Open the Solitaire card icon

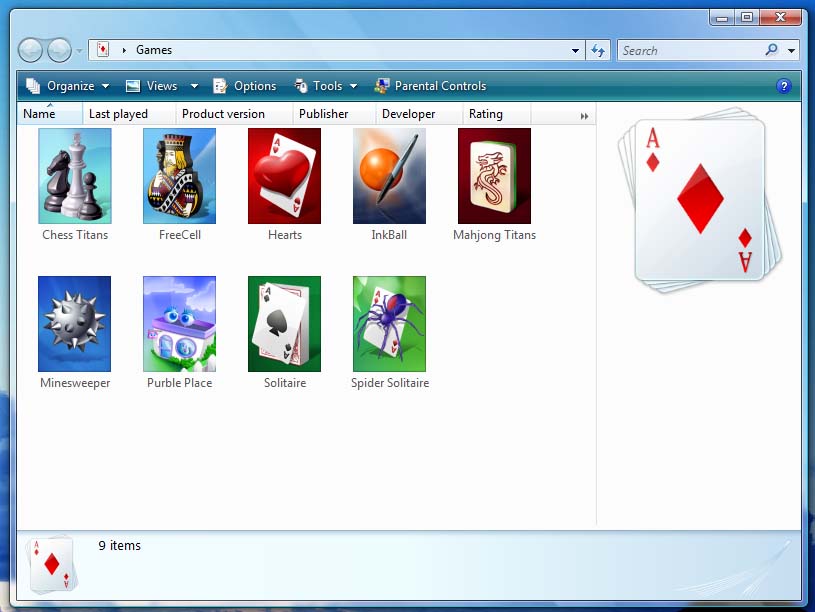[284, 323]
